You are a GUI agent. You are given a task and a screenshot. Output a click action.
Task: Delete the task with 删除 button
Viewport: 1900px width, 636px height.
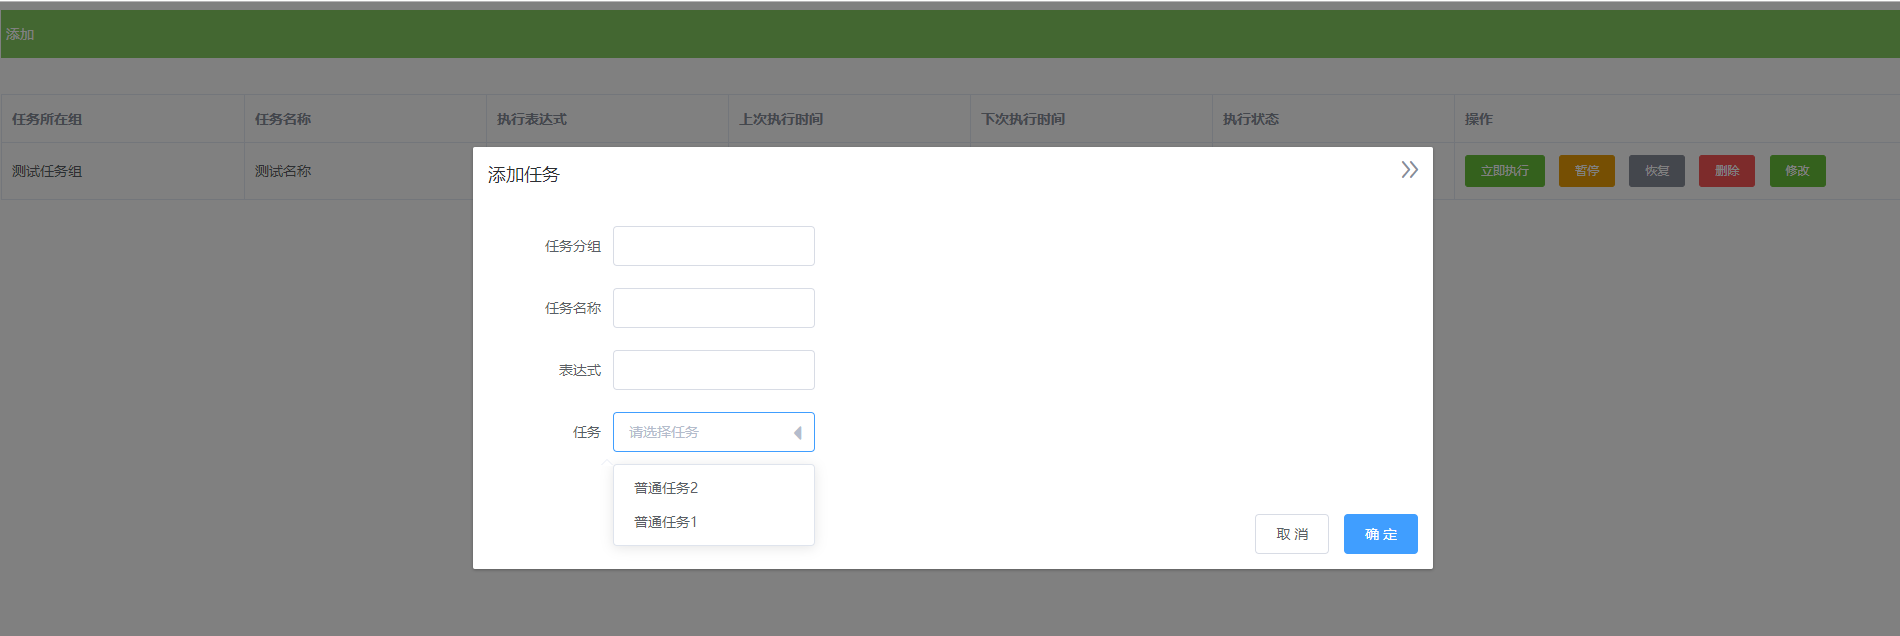pos(1727,171)
